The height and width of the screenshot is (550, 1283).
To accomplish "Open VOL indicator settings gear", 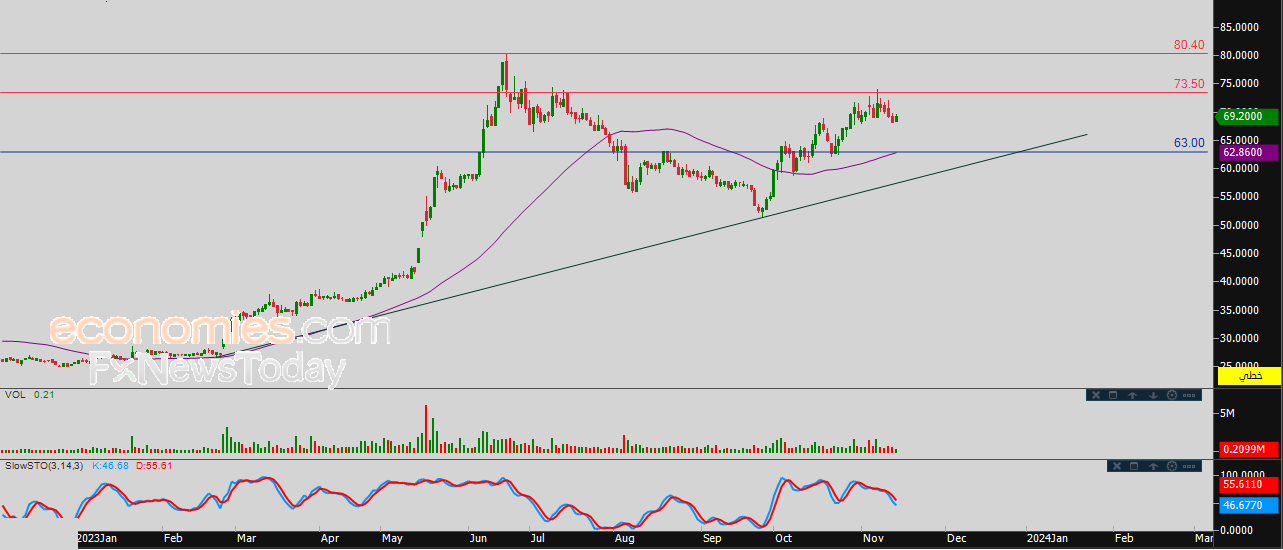I will click(1172, 395).
